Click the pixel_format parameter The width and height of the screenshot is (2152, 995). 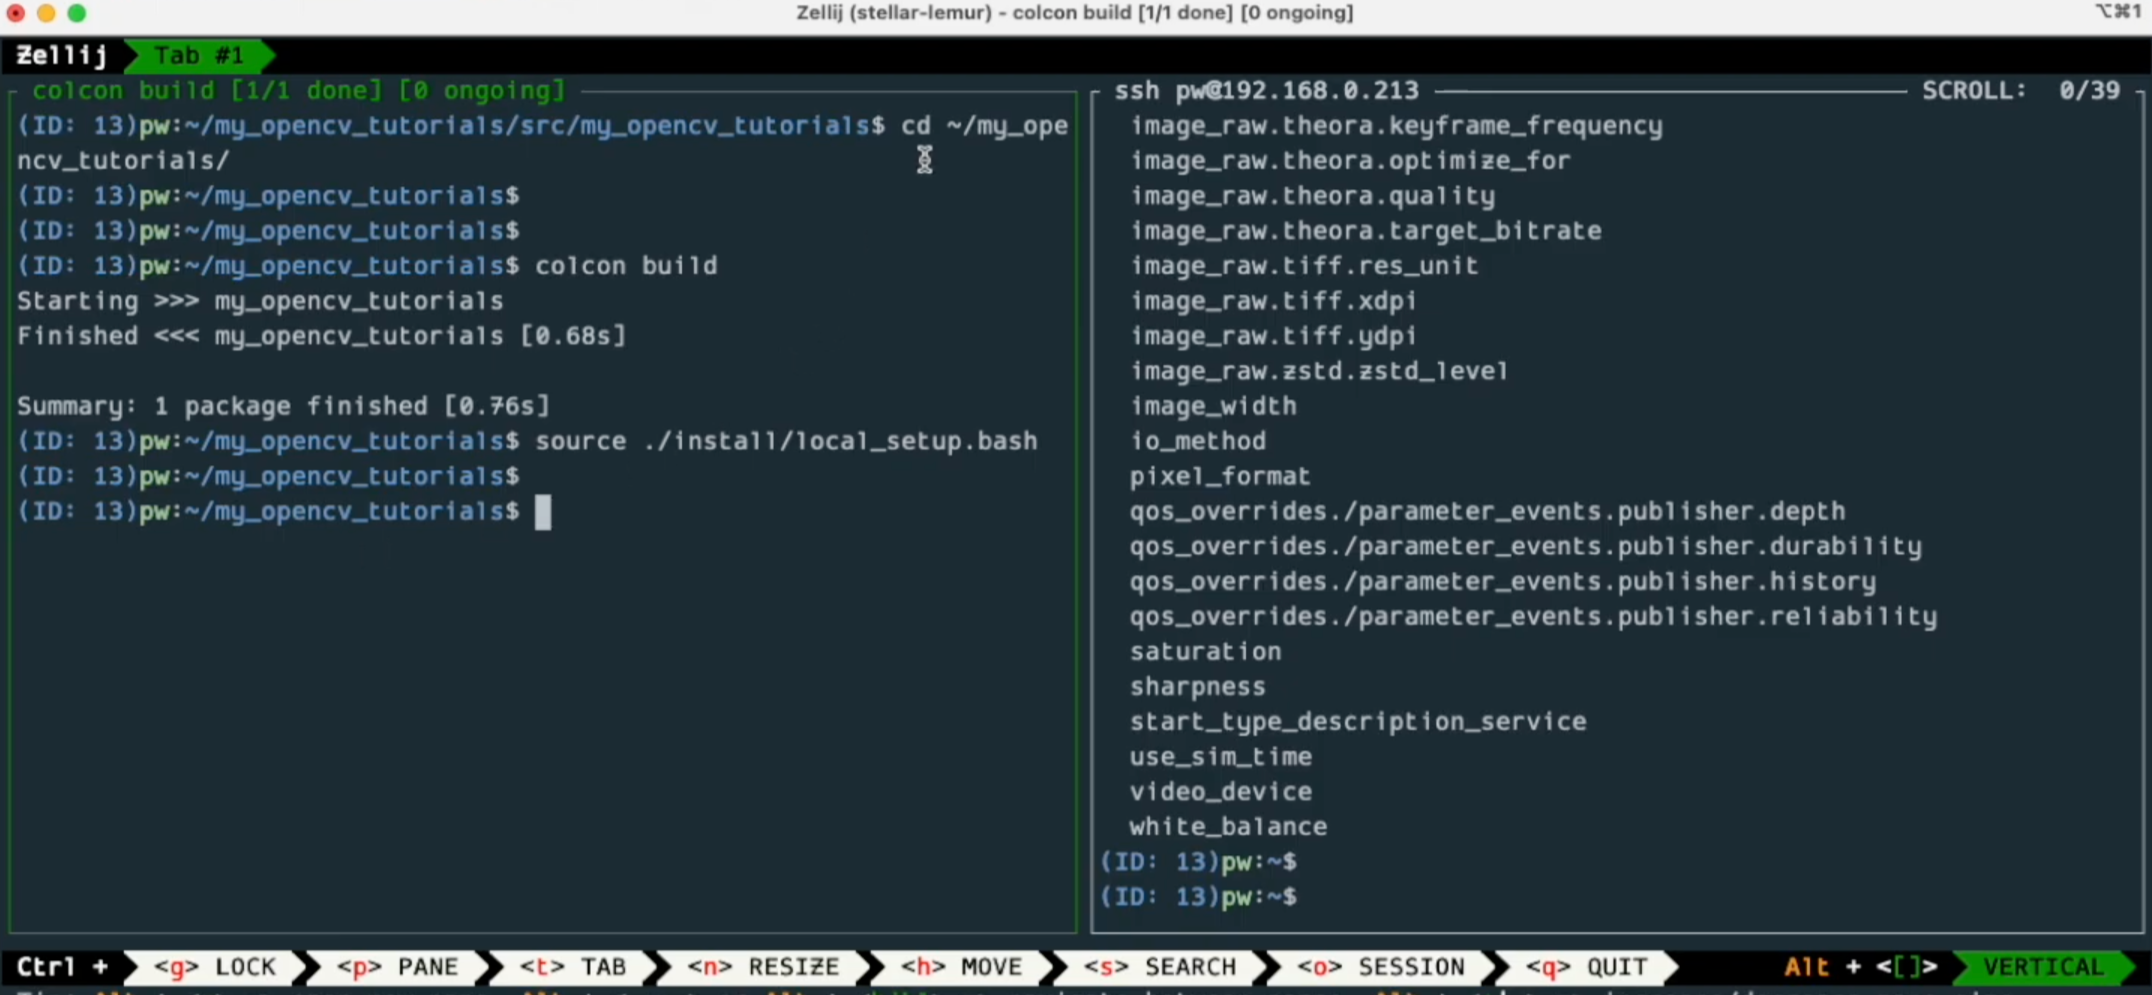[1220, 476]
